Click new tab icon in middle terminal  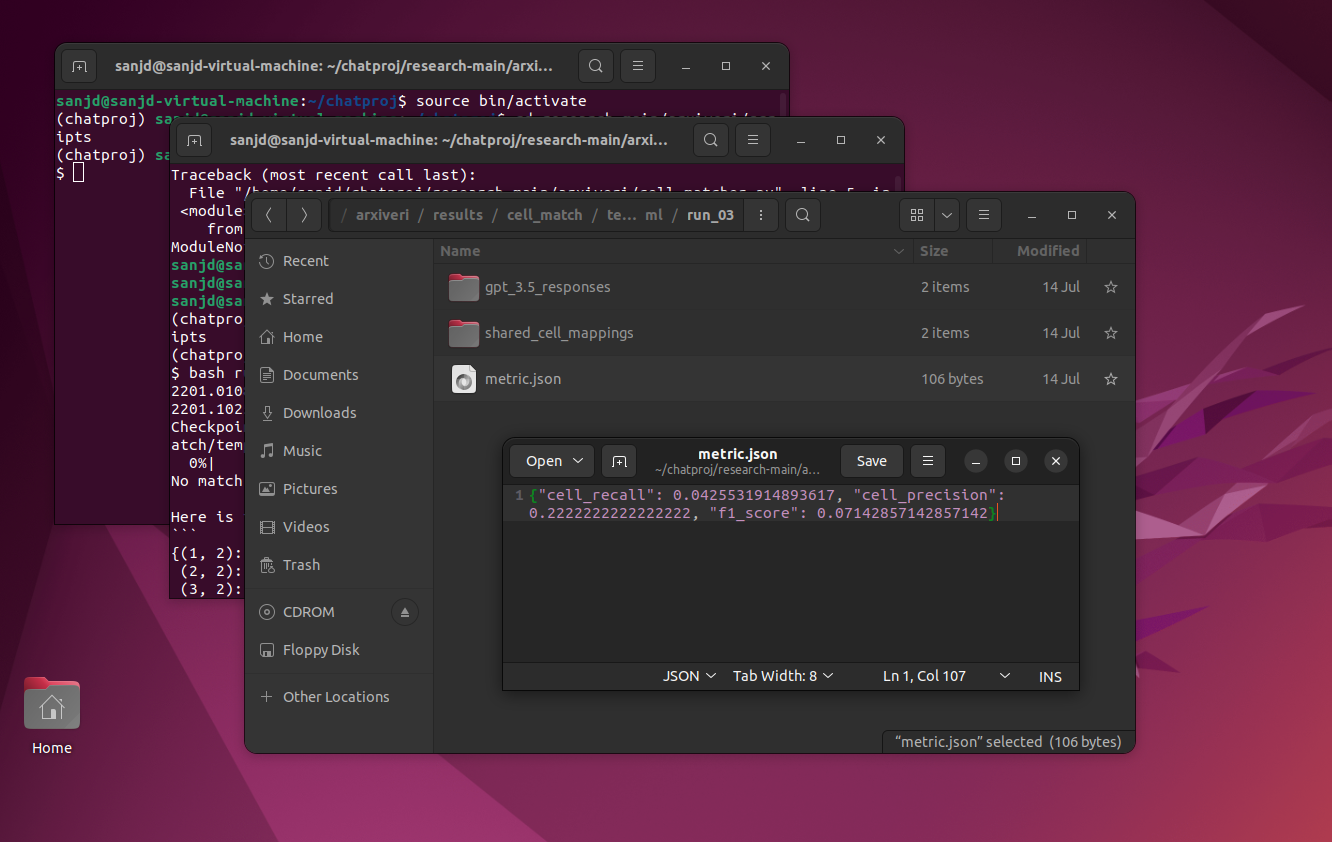tap(195, 140)
